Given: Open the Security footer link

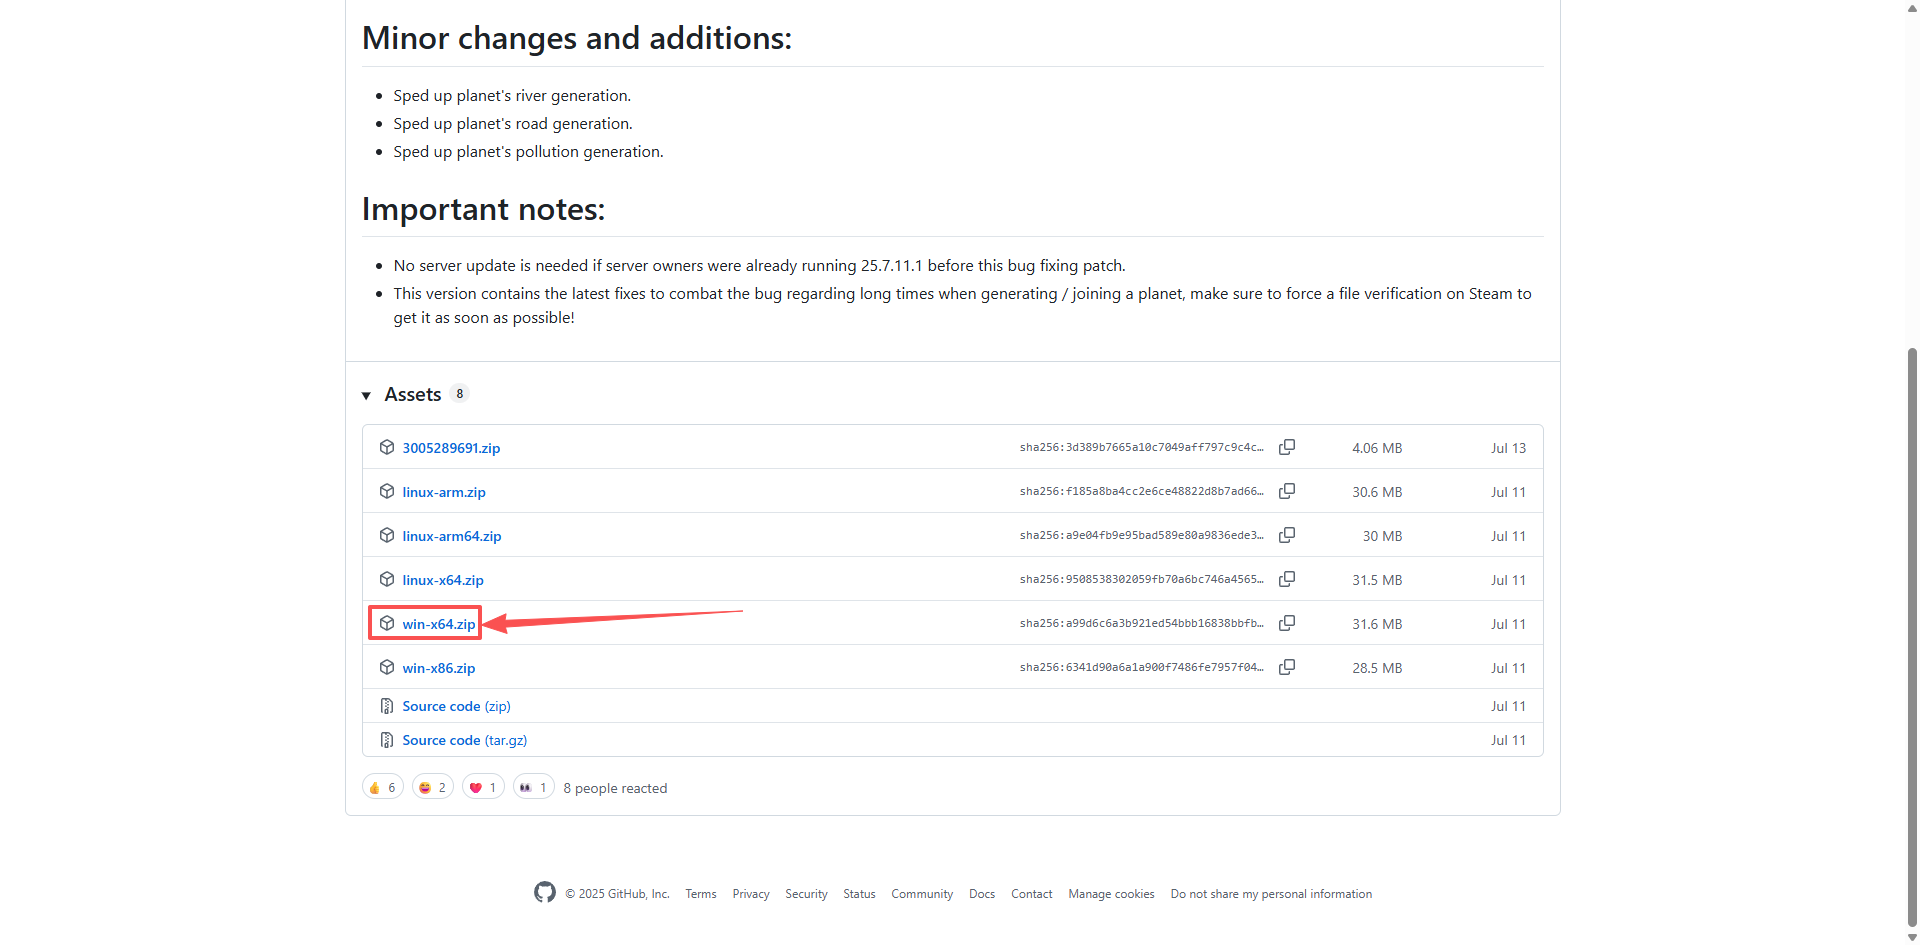Looking at the screenshot, I should click(x=806, y=894).
